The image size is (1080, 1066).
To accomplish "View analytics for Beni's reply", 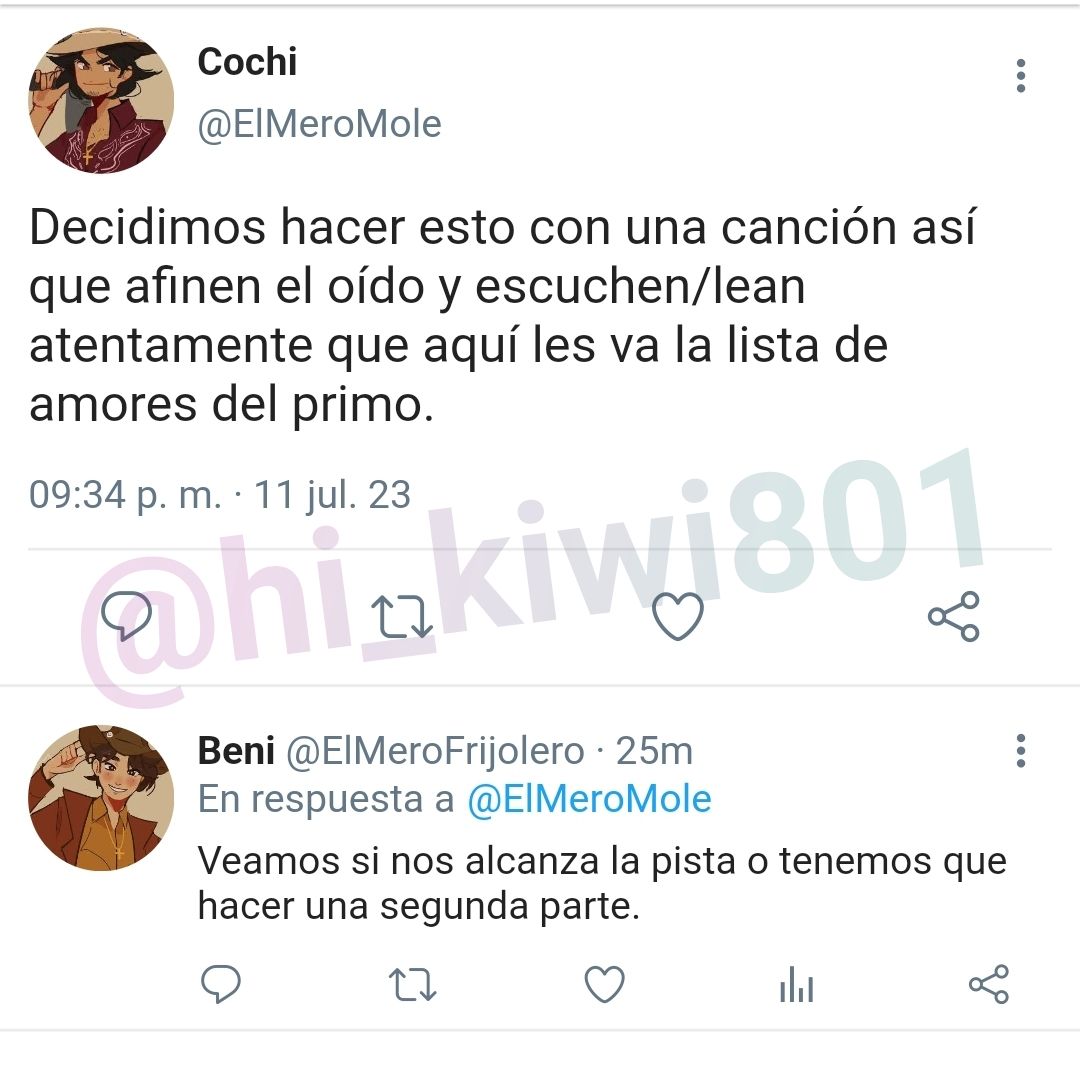I will tap(797, 984).
